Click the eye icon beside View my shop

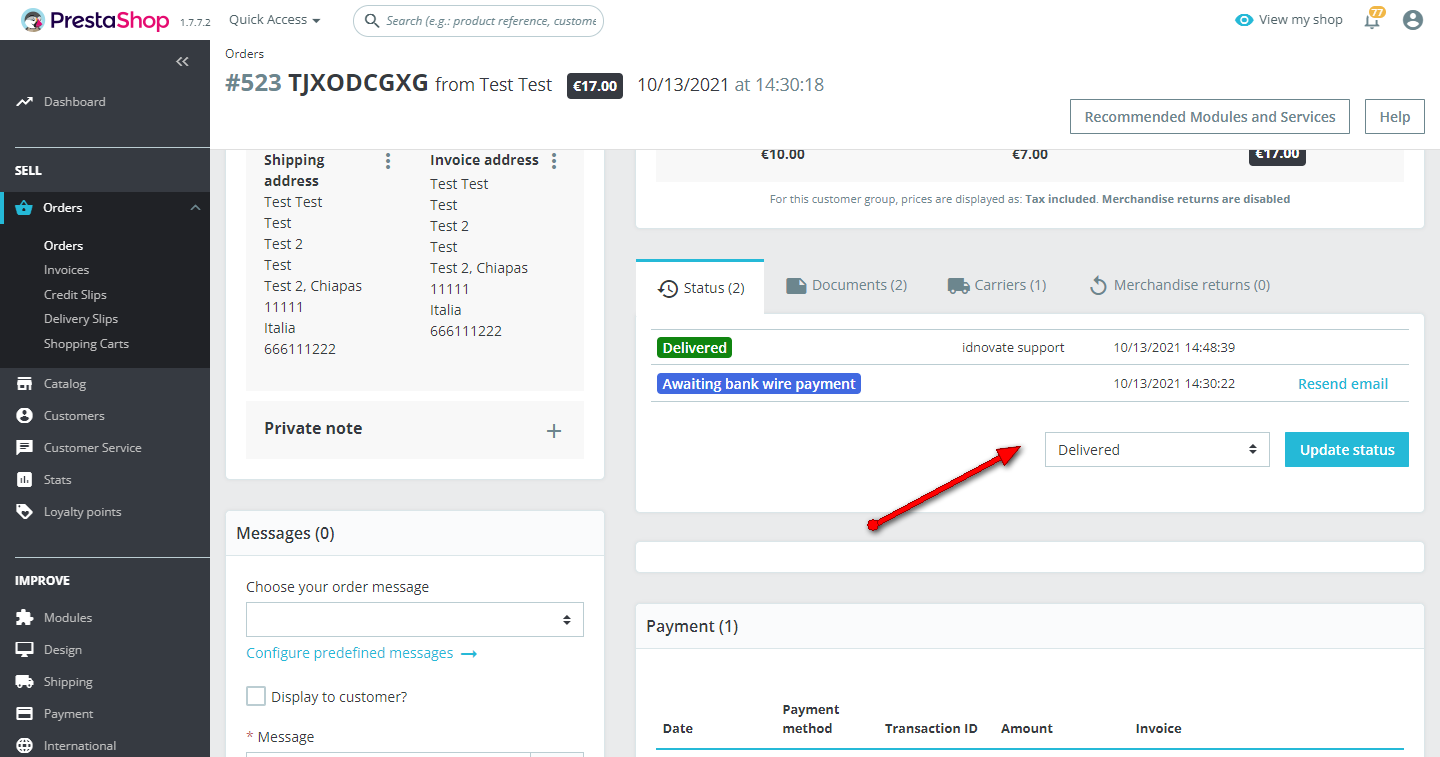point(1244,20)
